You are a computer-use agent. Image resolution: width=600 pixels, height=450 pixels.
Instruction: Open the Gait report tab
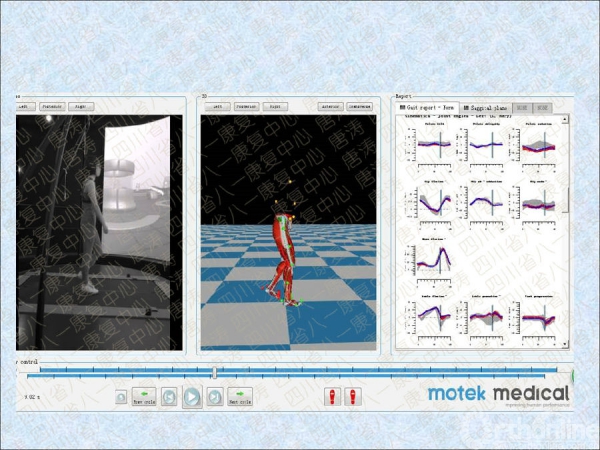click(428, 106)
